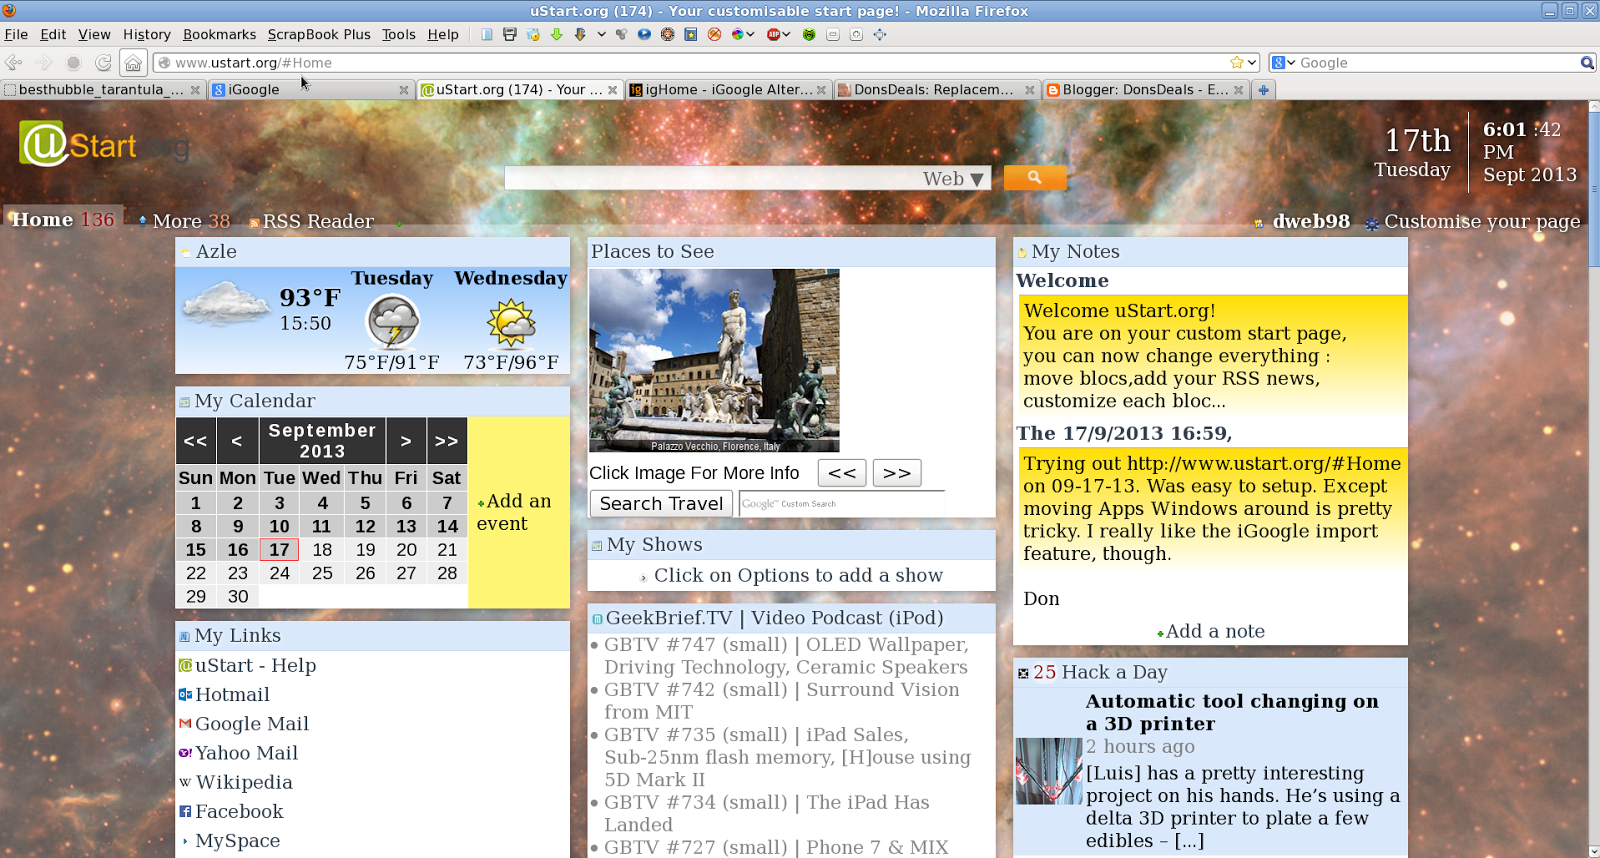Close the iGoogle tab
Image resolution: width=1600 pixels, height=858 pixels.
point(404,90)
